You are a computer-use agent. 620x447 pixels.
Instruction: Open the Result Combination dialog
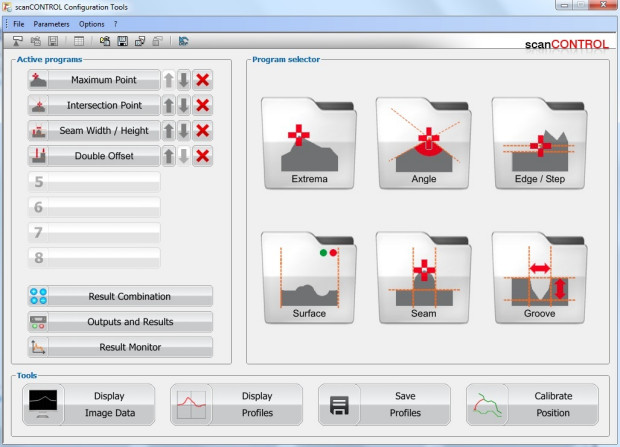point(120,297)
